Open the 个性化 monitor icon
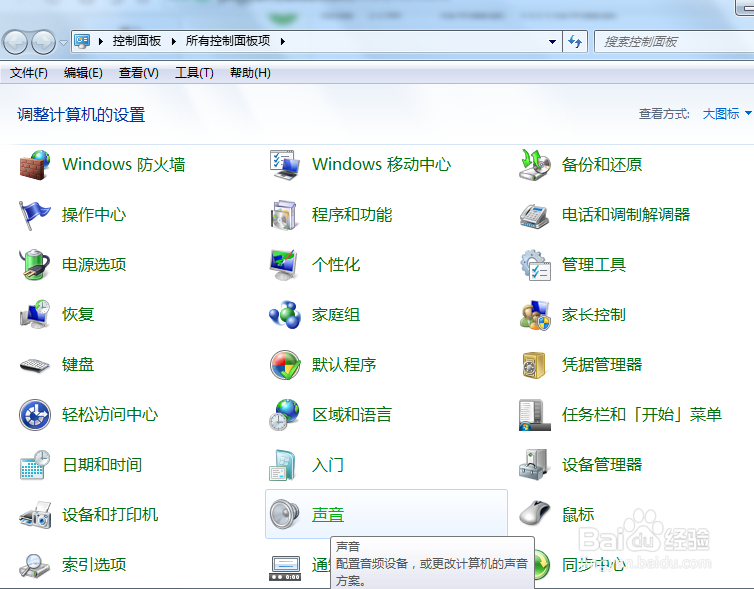This screenshot has height=589, width=754. [x=285, y=264]
